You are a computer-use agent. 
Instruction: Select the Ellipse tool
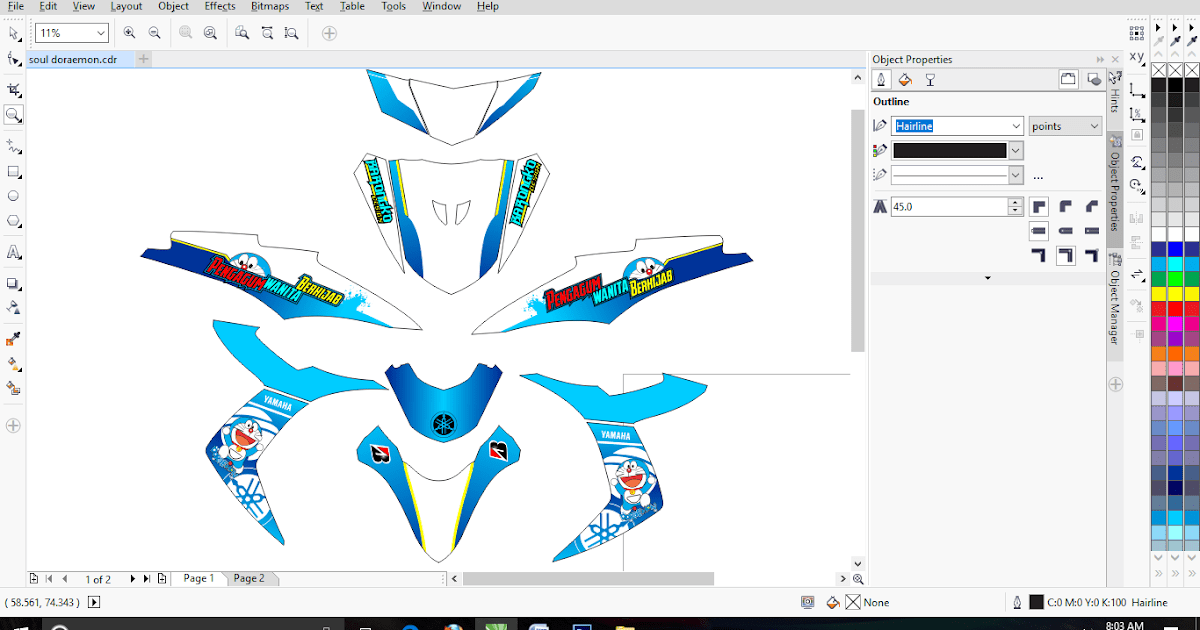point(13,196)
